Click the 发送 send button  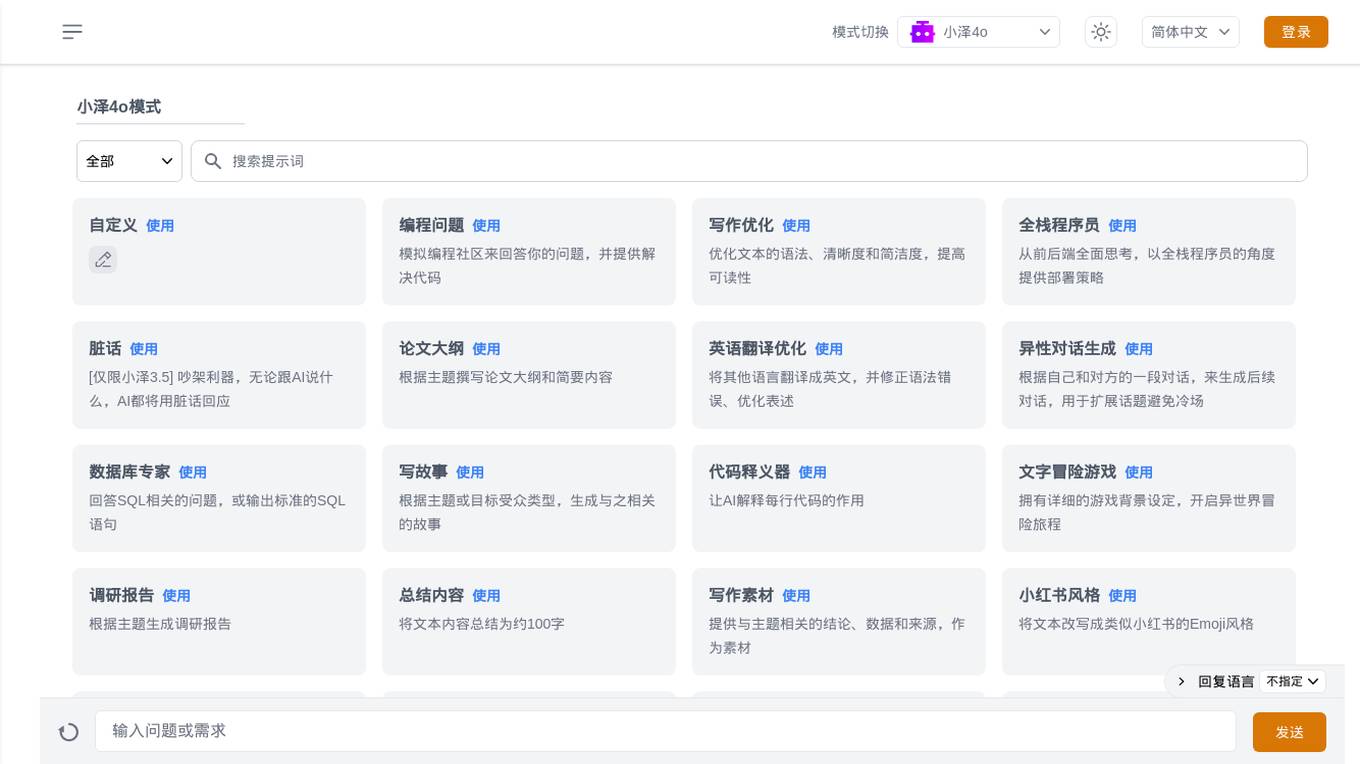tap(1290, 732)
